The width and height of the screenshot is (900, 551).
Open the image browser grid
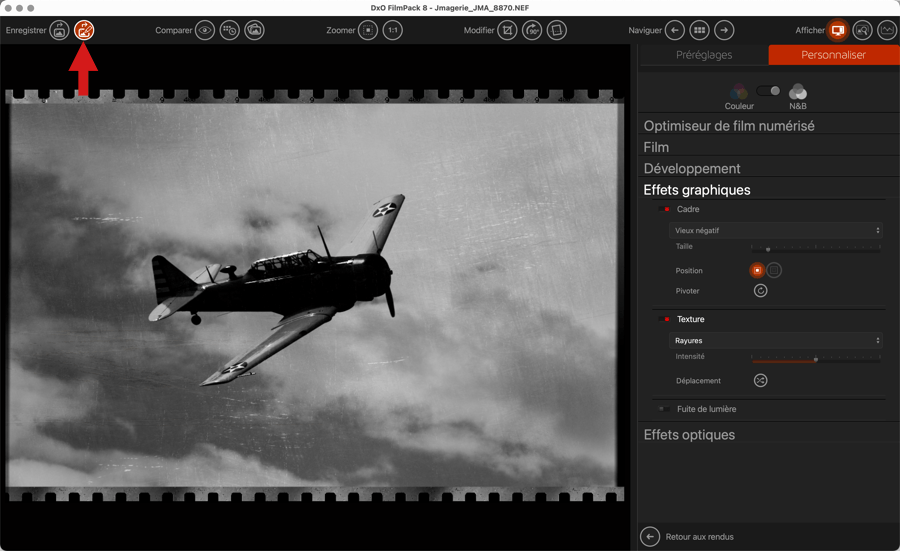pyautogui.click(x=699, y=30)
